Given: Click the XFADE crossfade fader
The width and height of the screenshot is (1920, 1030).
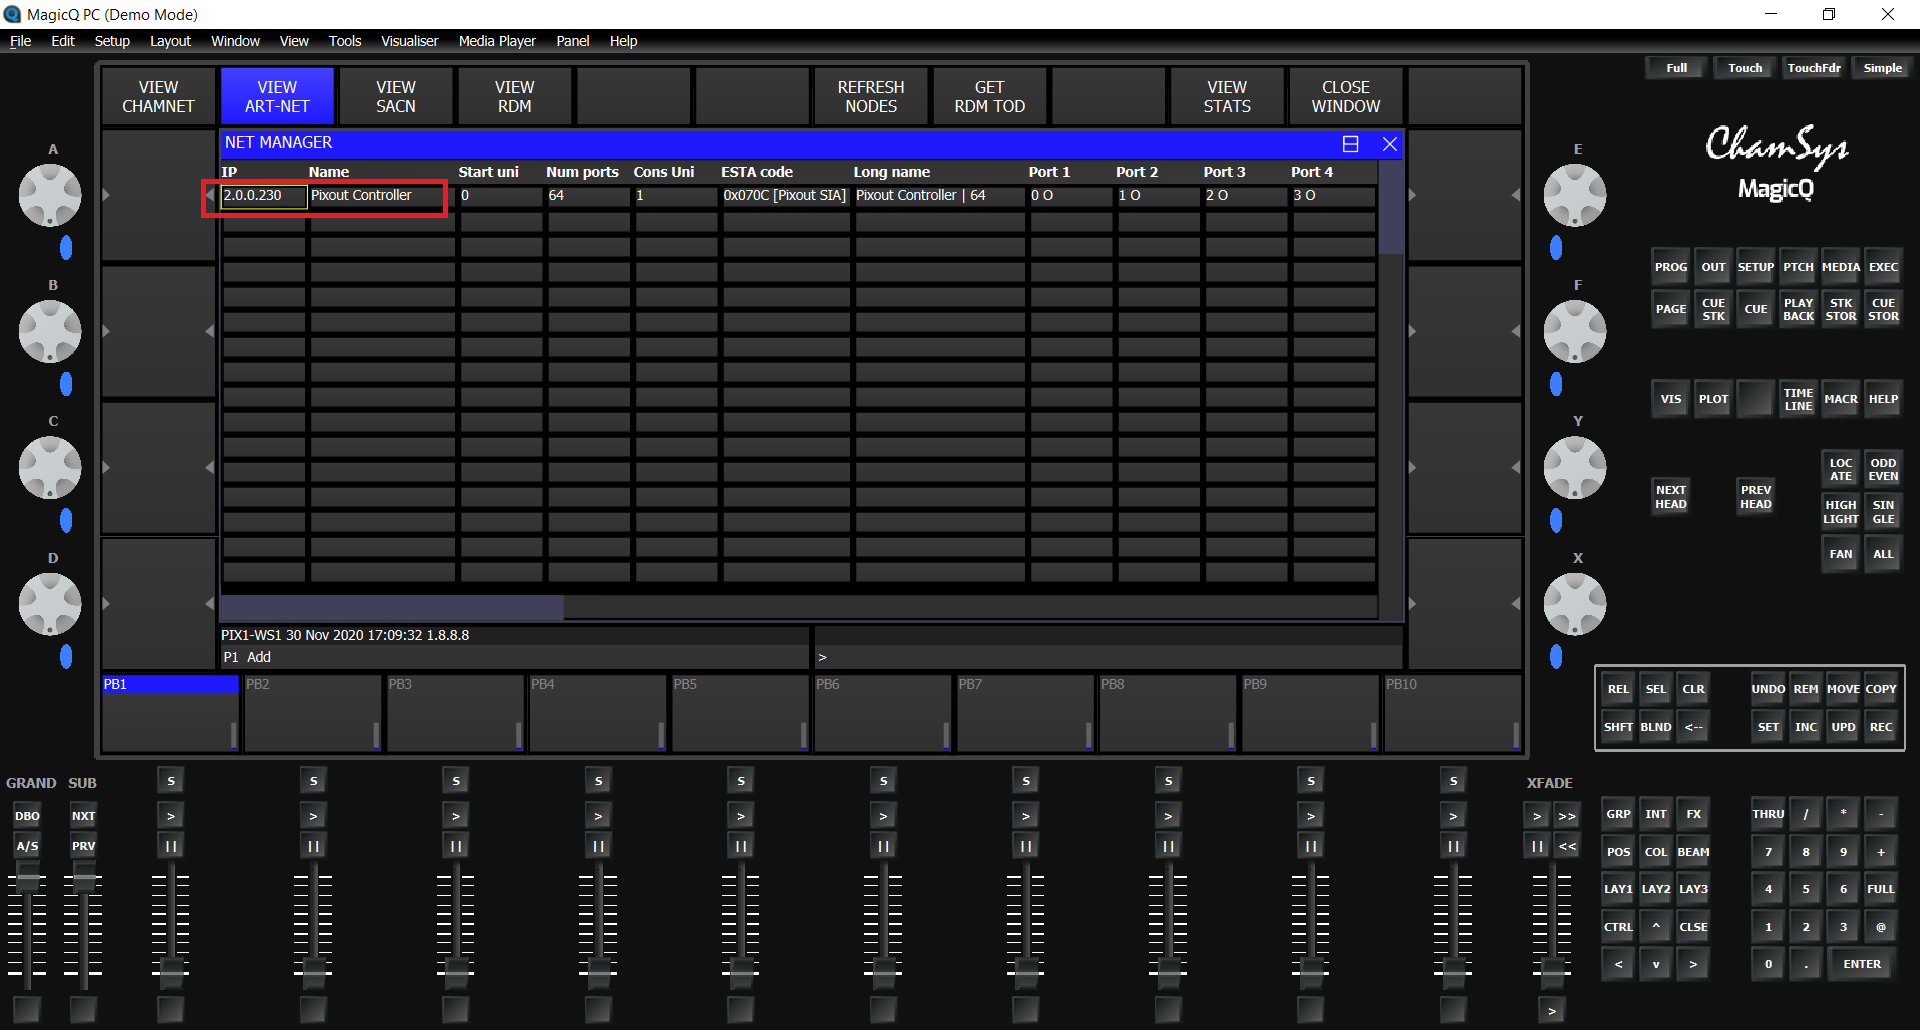Looking at the screenshot, I should tap(1552, 971).
